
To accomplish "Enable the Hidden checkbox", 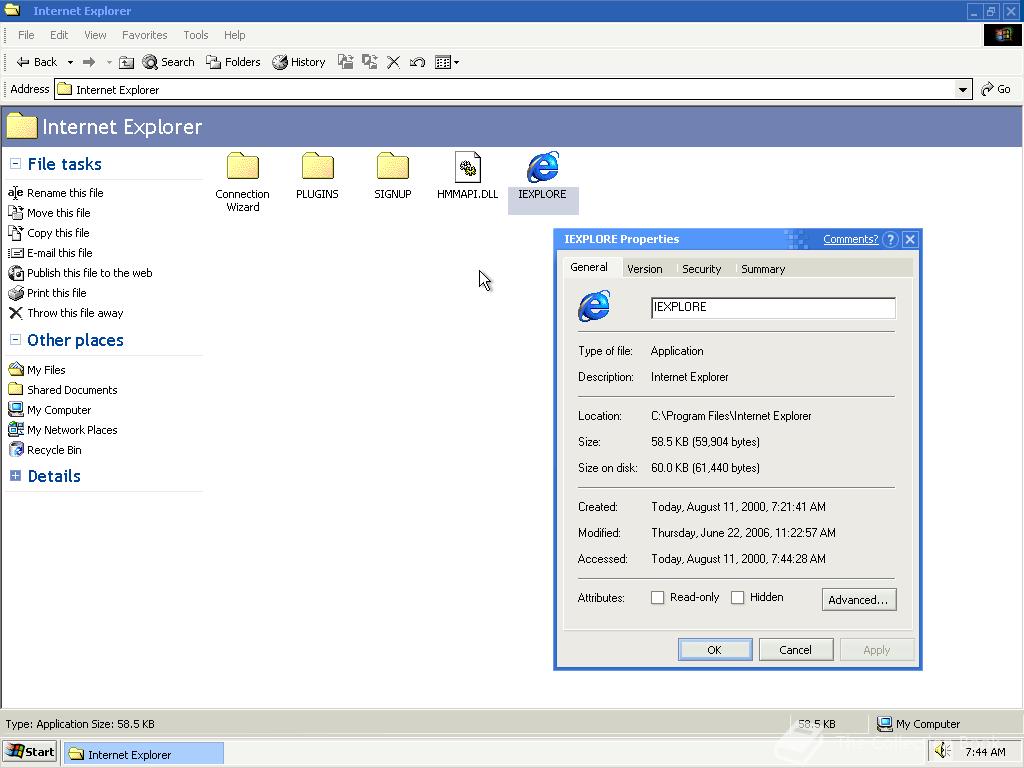I will coord(737,598).
